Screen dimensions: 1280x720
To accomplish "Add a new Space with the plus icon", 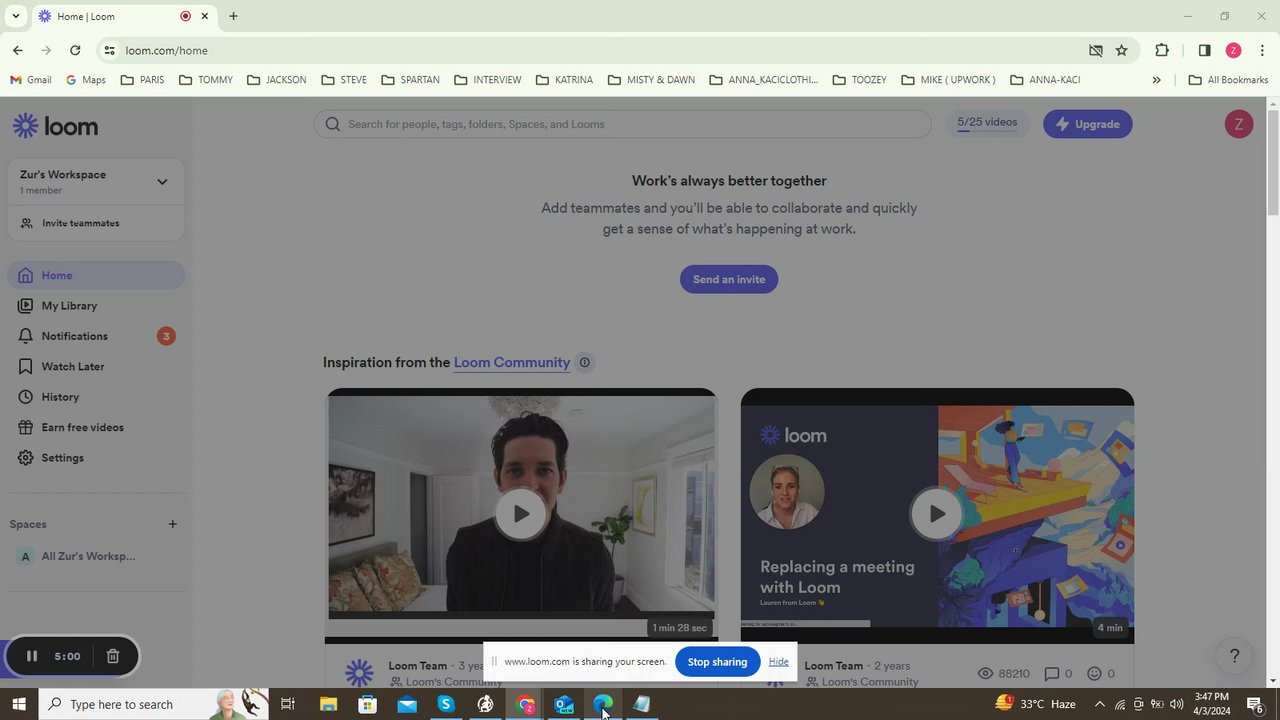I will point(172,524).
